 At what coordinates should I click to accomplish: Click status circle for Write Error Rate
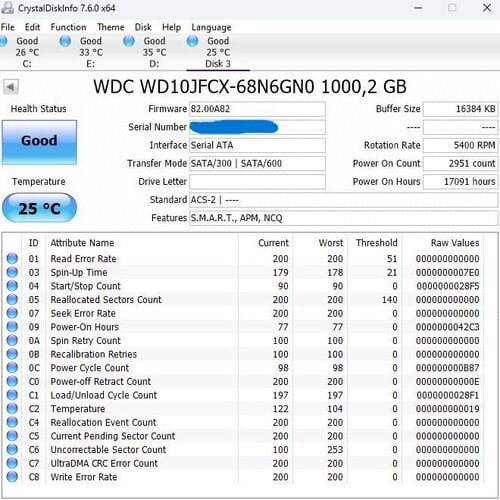[x=12, y=477]
